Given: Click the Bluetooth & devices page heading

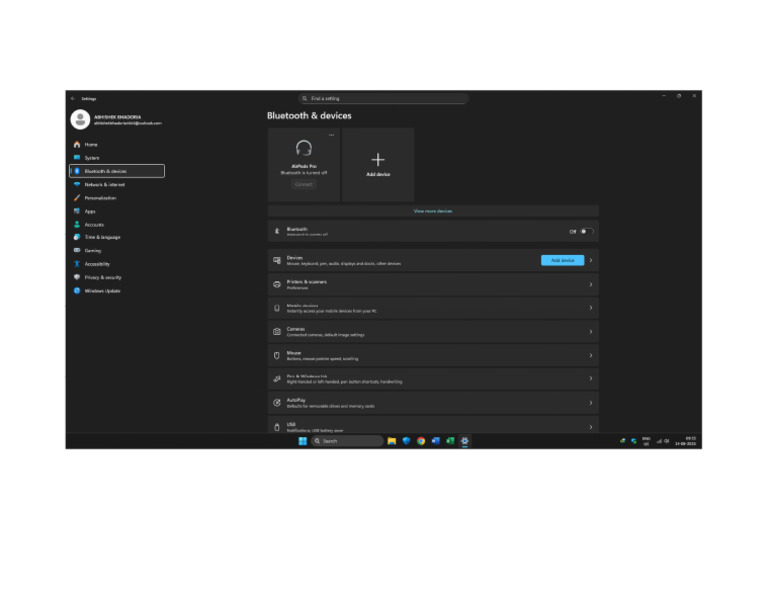Looking at the screenshot, I should click(309, 116).
